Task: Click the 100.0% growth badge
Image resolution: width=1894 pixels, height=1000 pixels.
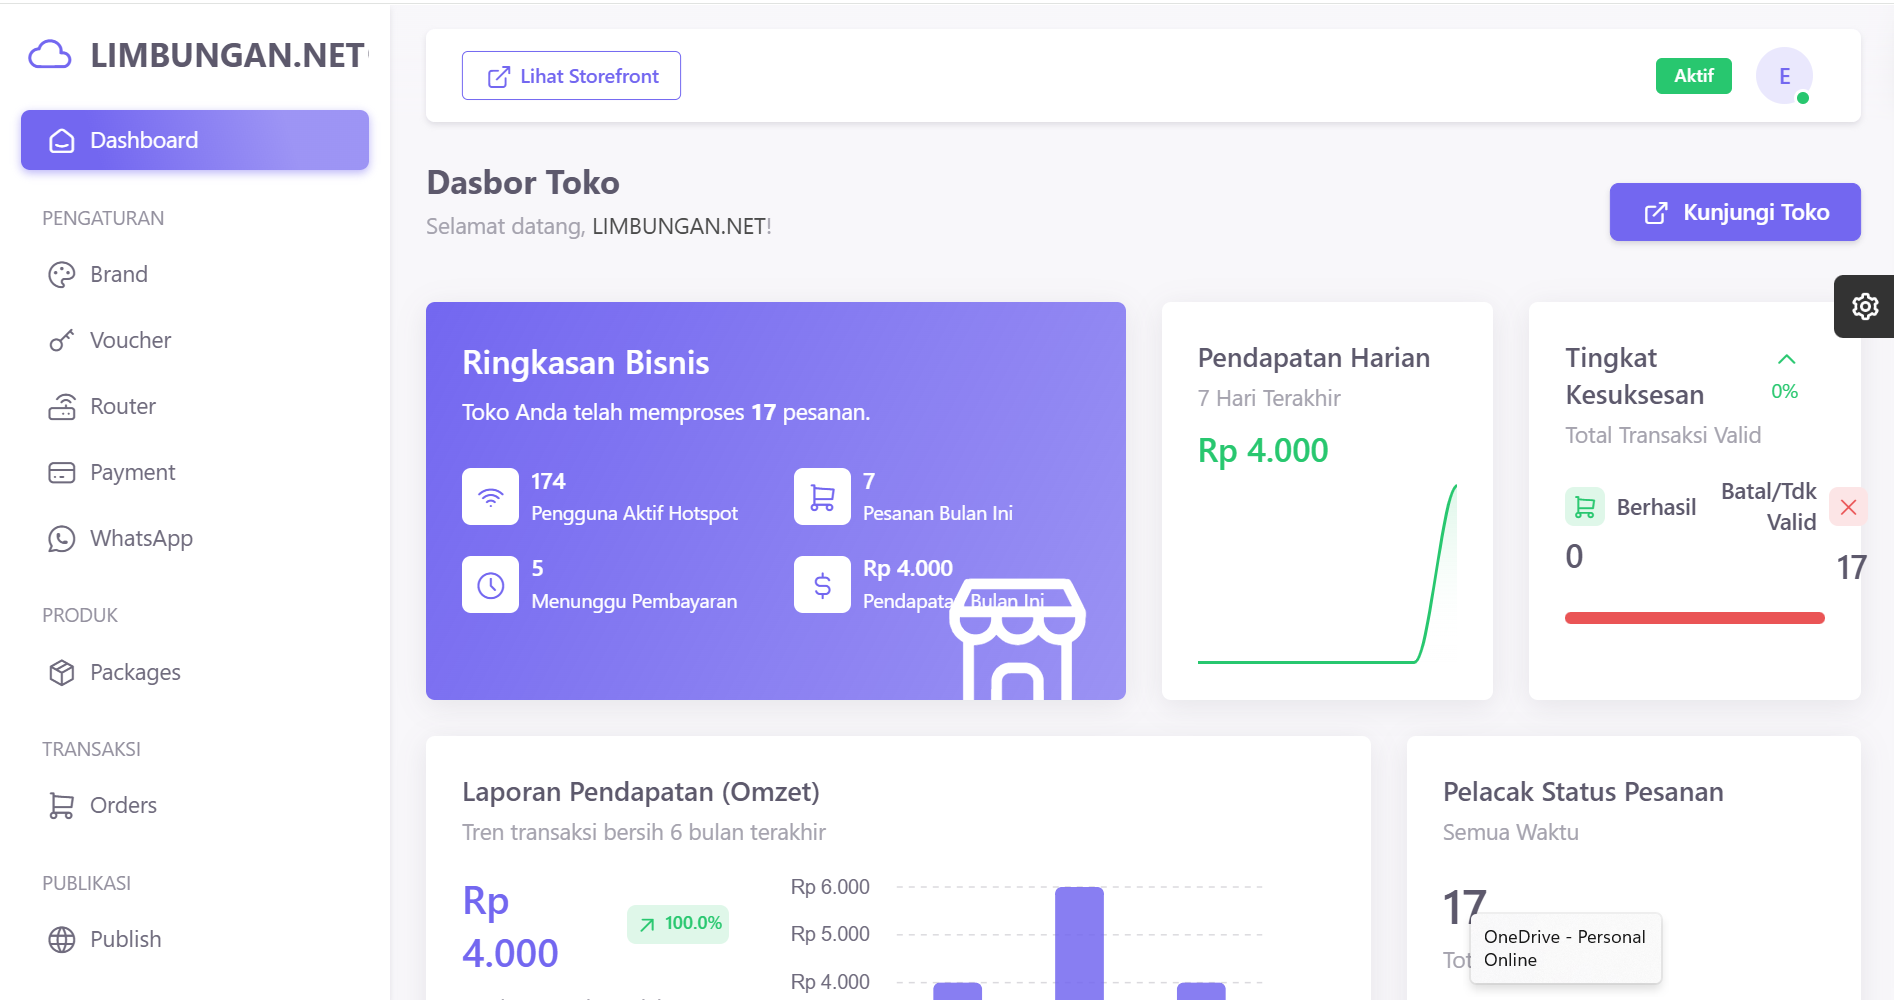Action: [x=679, y=923]
